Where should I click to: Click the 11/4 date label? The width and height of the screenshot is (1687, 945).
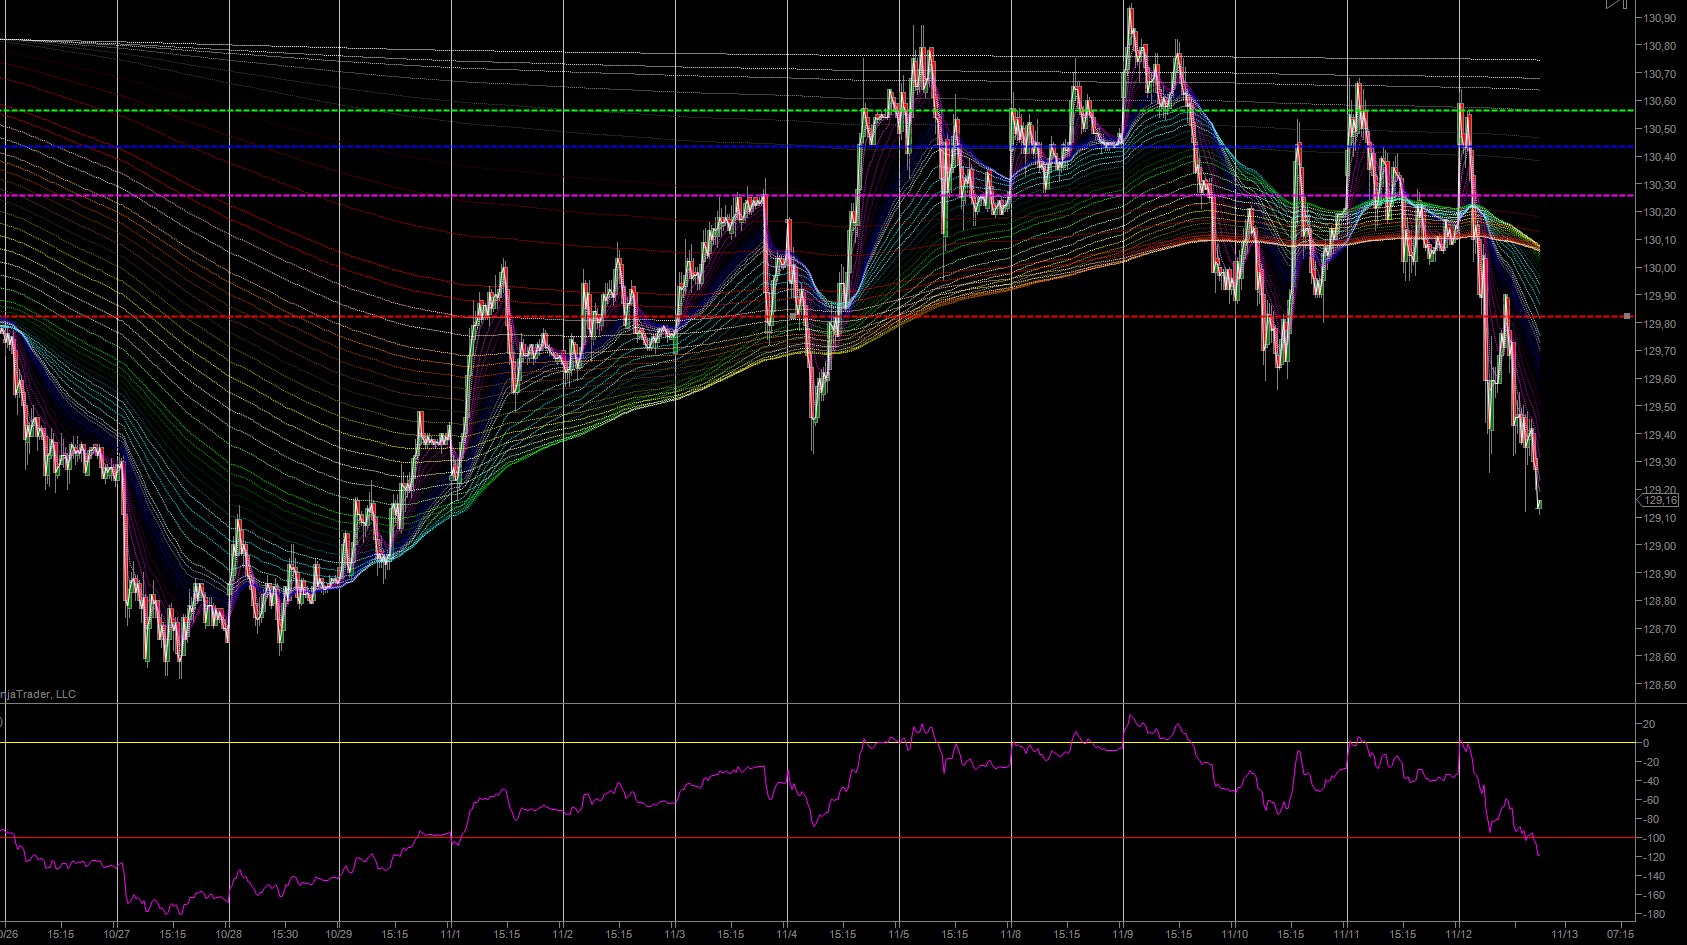(x=787, y=935)
